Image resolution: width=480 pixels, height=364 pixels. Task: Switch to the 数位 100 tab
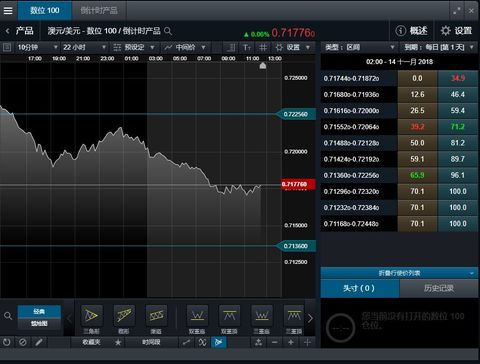(45, 10)
